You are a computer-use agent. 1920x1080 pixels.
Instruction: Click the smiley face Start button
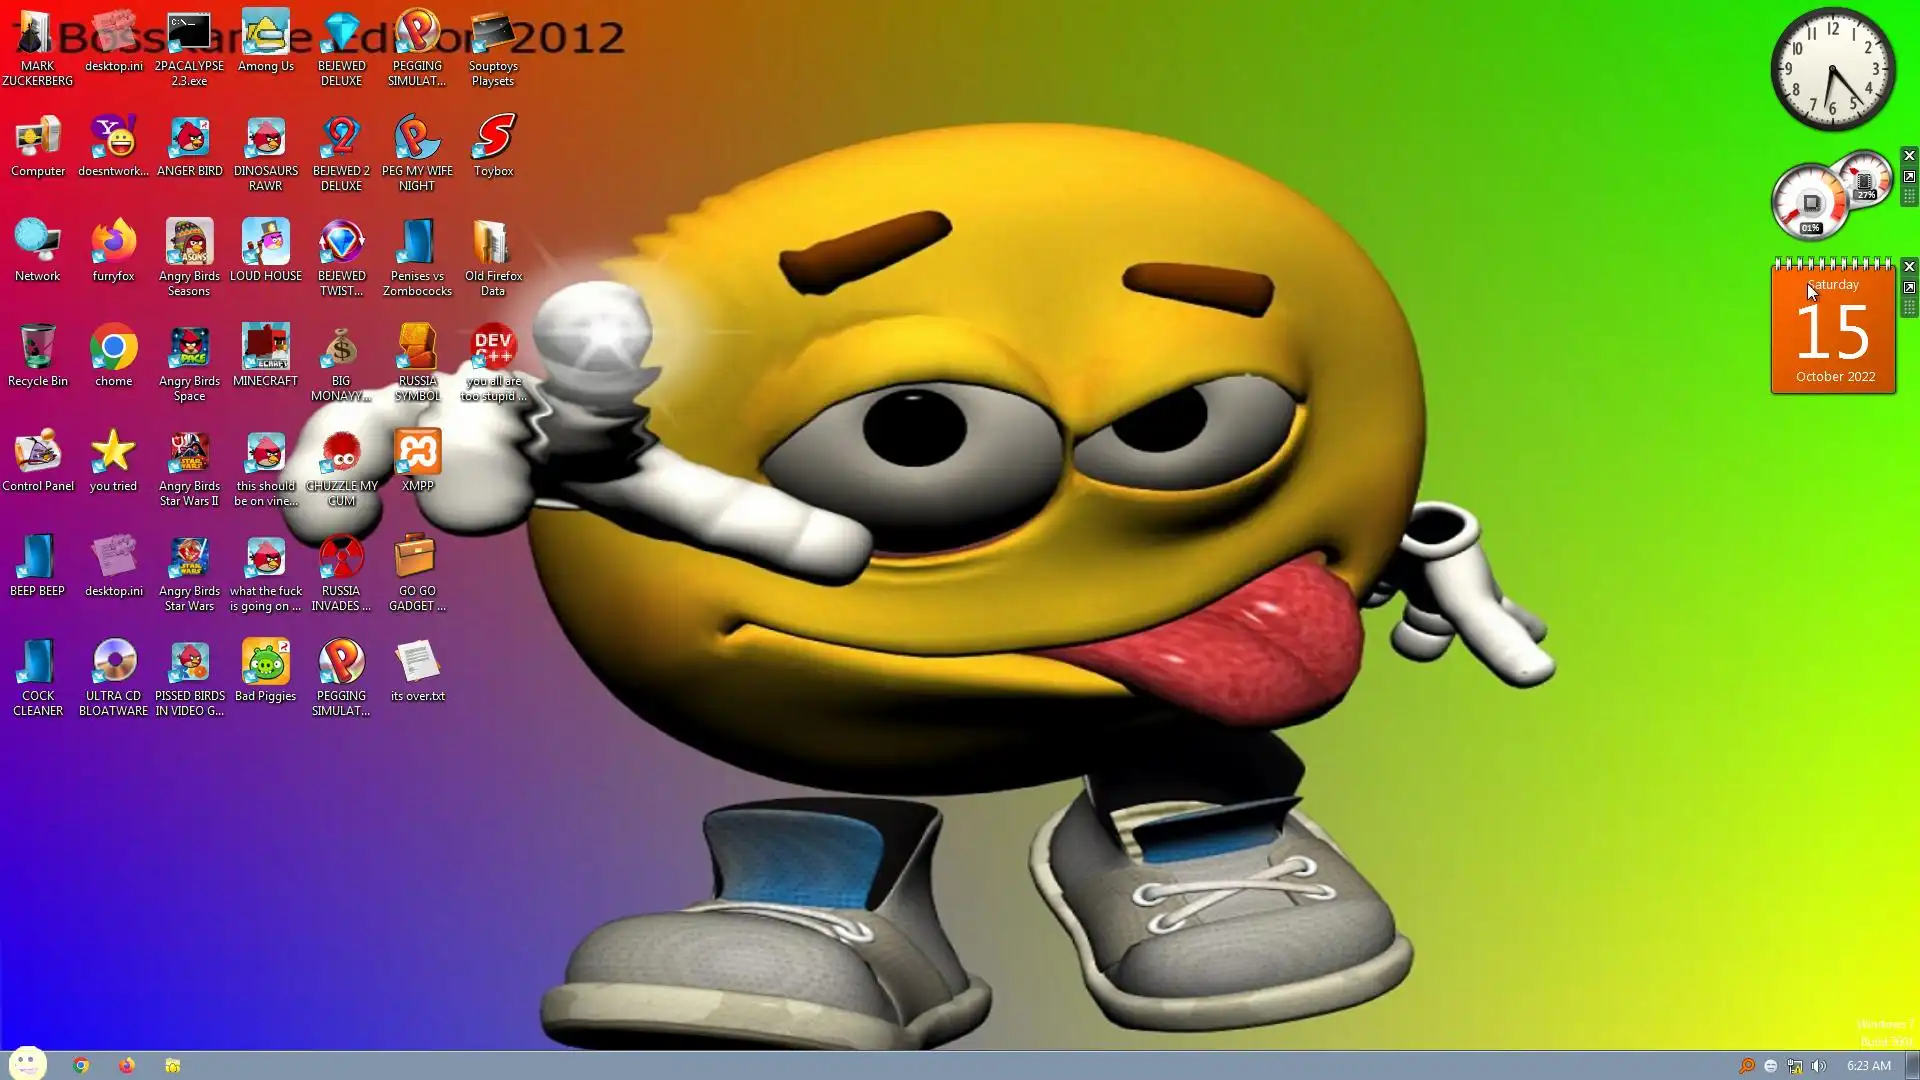27,1064
